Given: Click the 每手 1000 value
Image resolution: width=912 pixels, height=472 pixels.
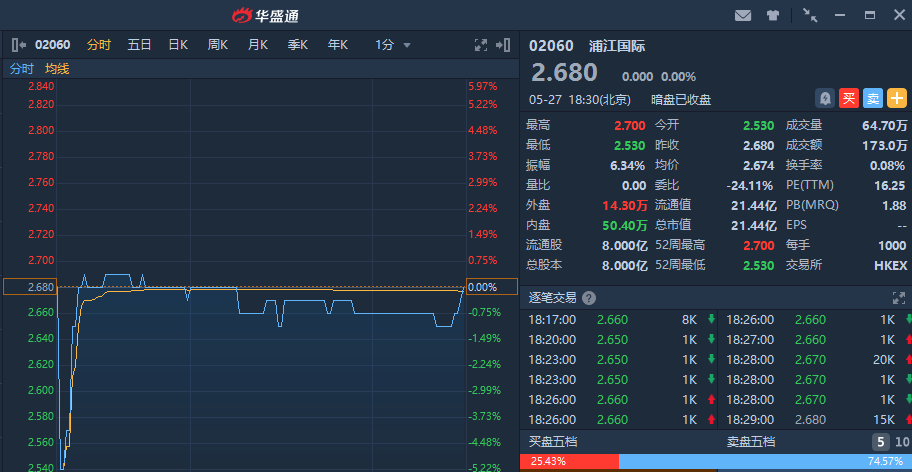Looking at the screenshot, I should [892, 245].
